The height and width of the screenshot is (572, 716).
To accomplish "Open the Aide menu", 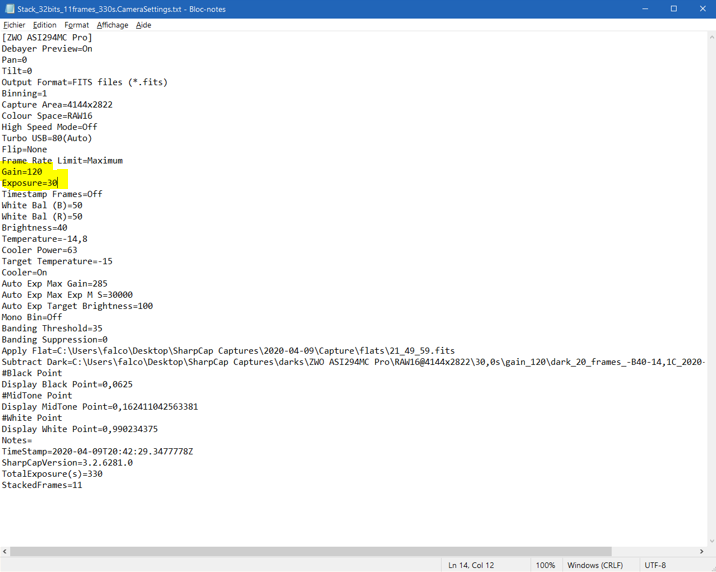I will pyautogui.click(x=144, y=25).
